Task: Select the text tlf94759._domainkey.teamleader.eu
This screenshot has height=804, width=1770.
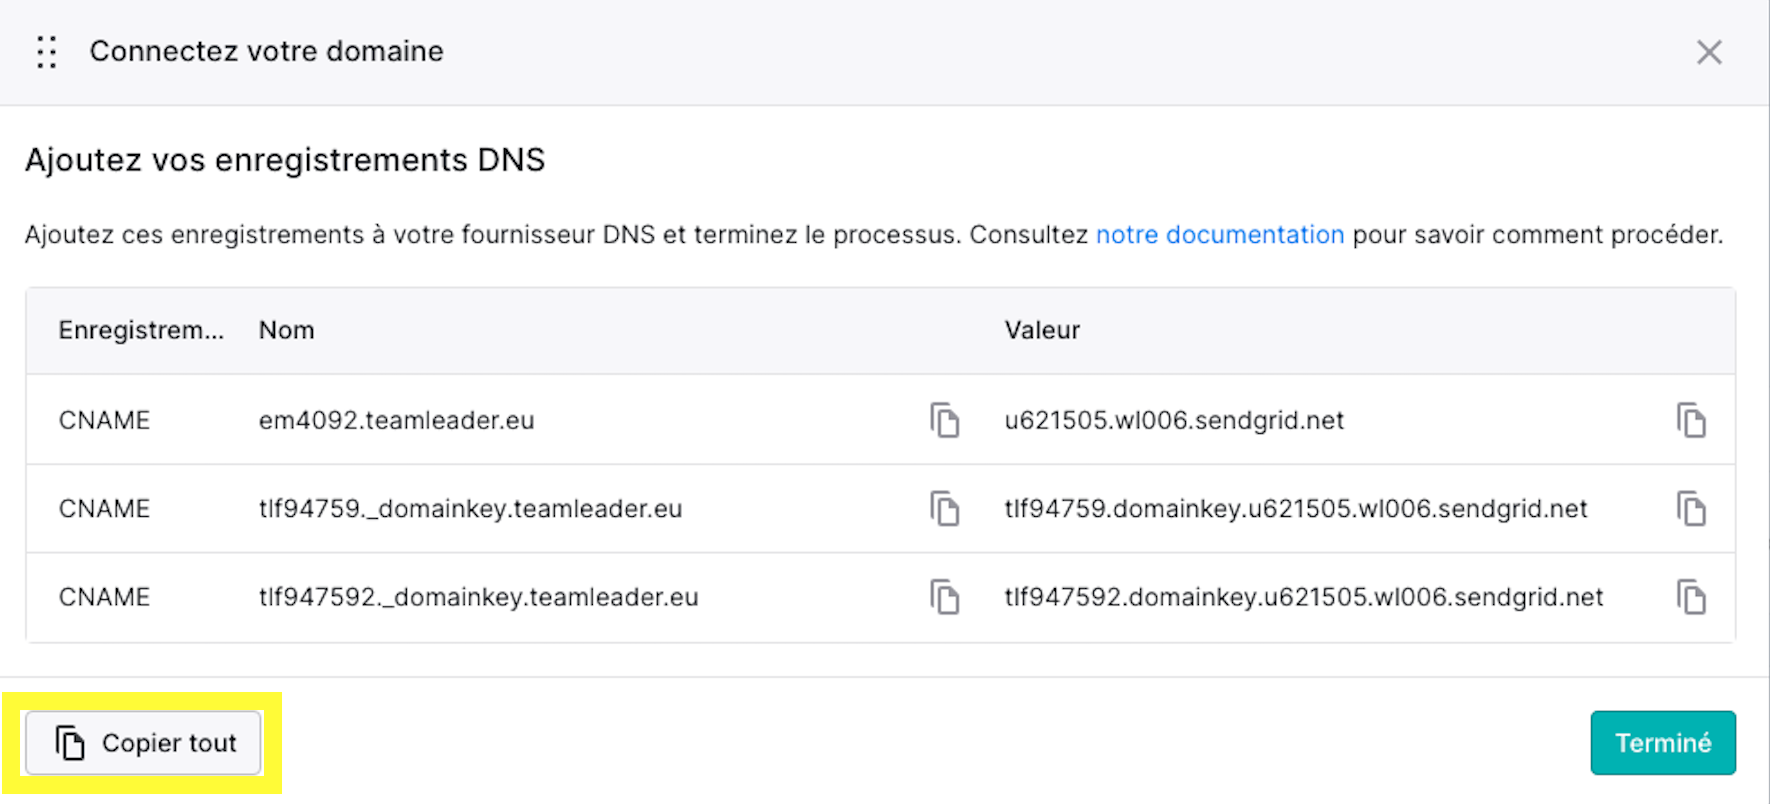Action: (471, 508)
